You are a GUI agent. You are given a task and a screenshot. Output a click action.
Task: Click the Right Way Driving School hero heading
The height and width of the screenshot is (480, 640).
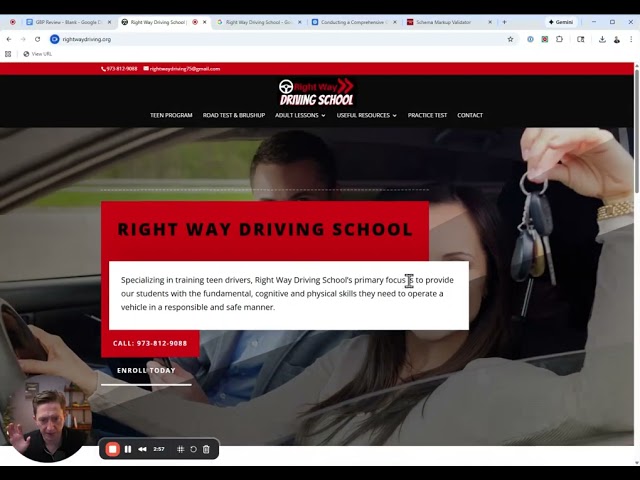[x=265, y=229]
